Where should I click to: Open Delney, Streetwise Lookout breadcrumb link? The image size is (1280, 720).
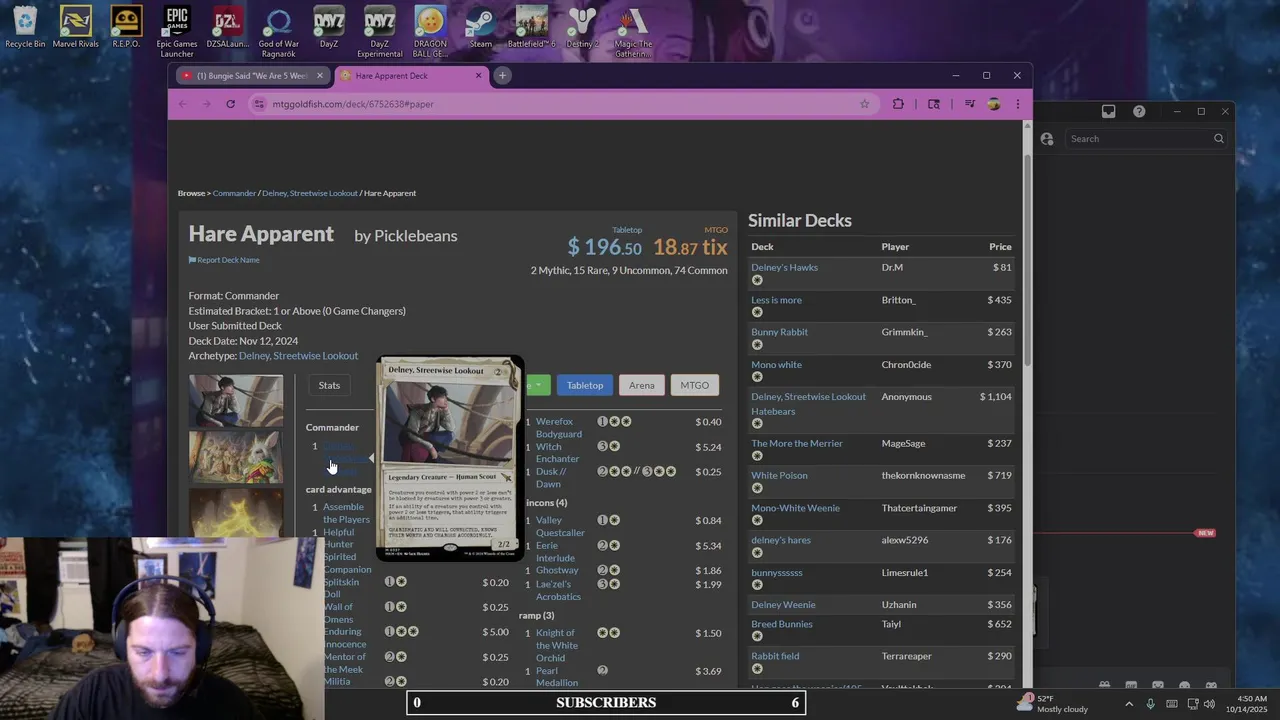click(x=310, y=193)
